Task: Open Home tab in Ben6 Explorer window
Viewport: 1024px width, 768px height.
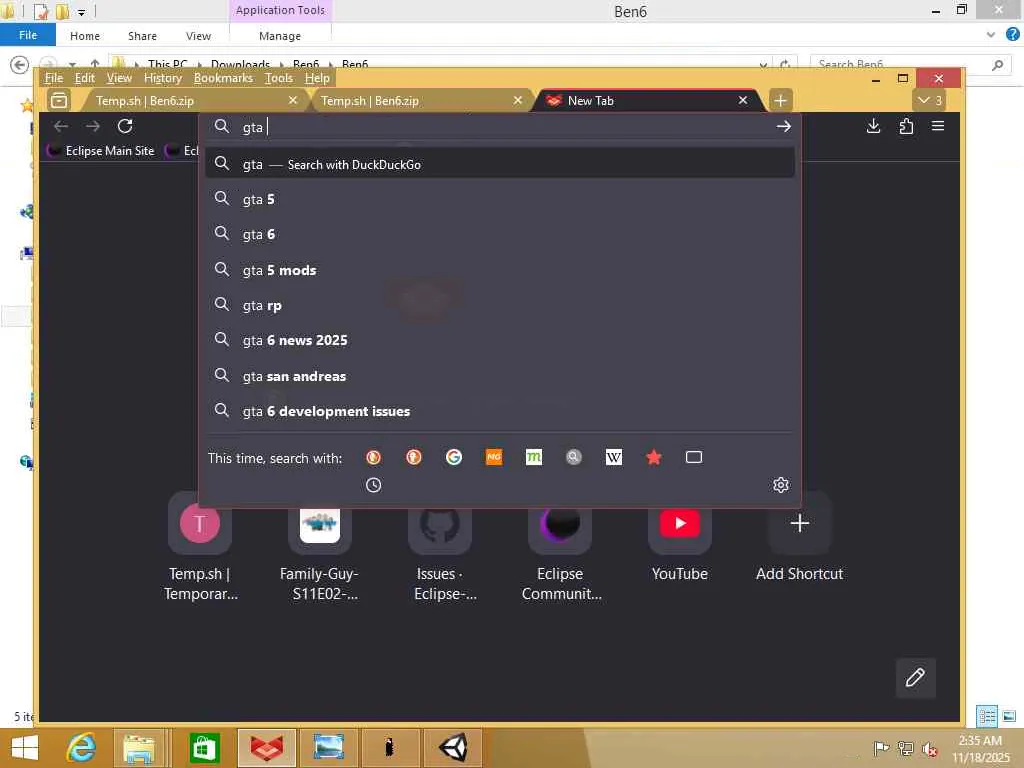Action: point(85,36)
